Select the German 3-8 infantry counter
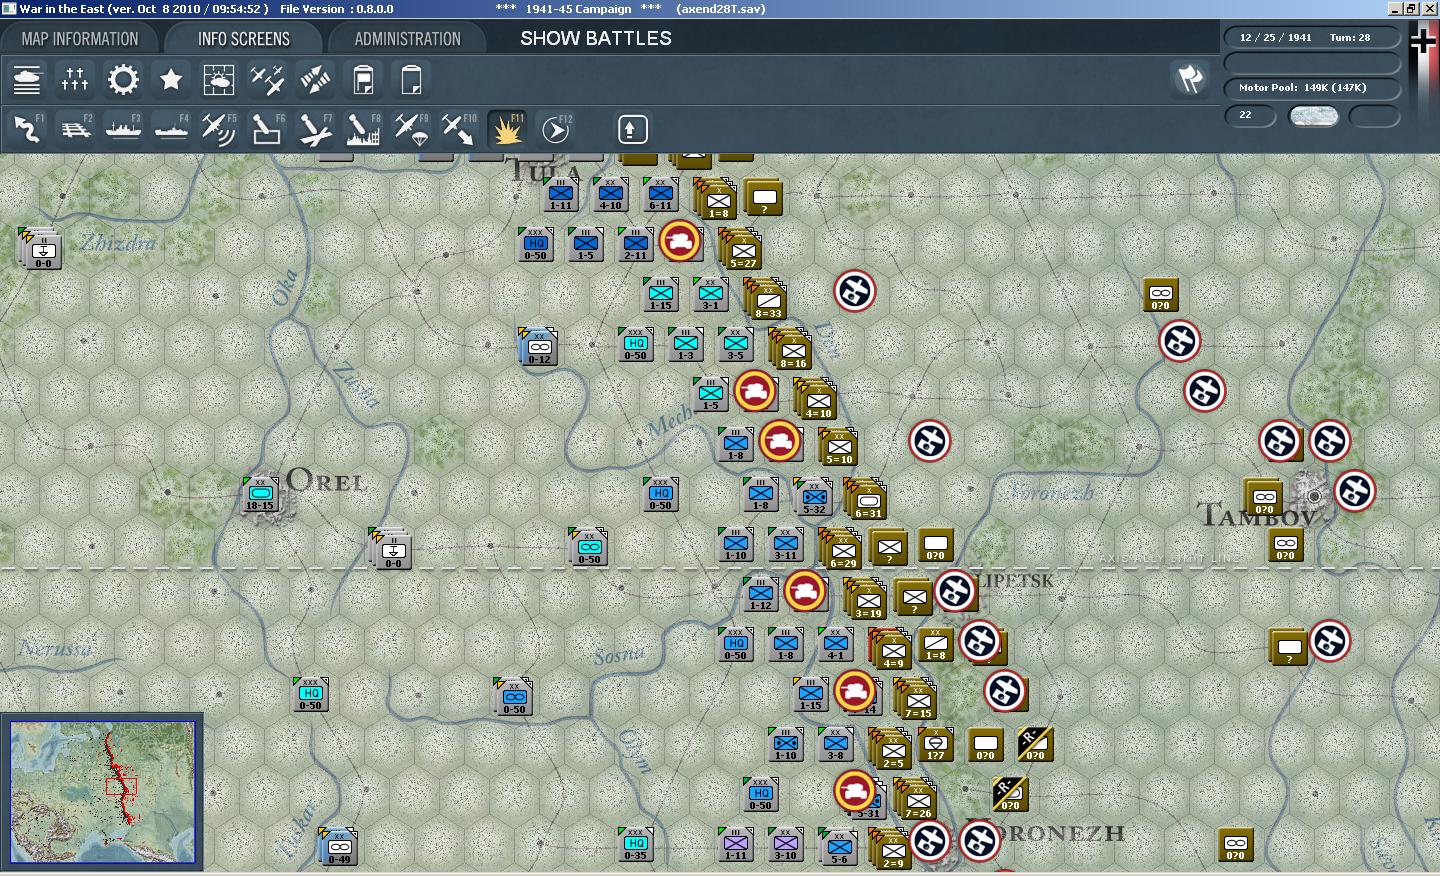1440x876 pixels. [x=836, y=745]
